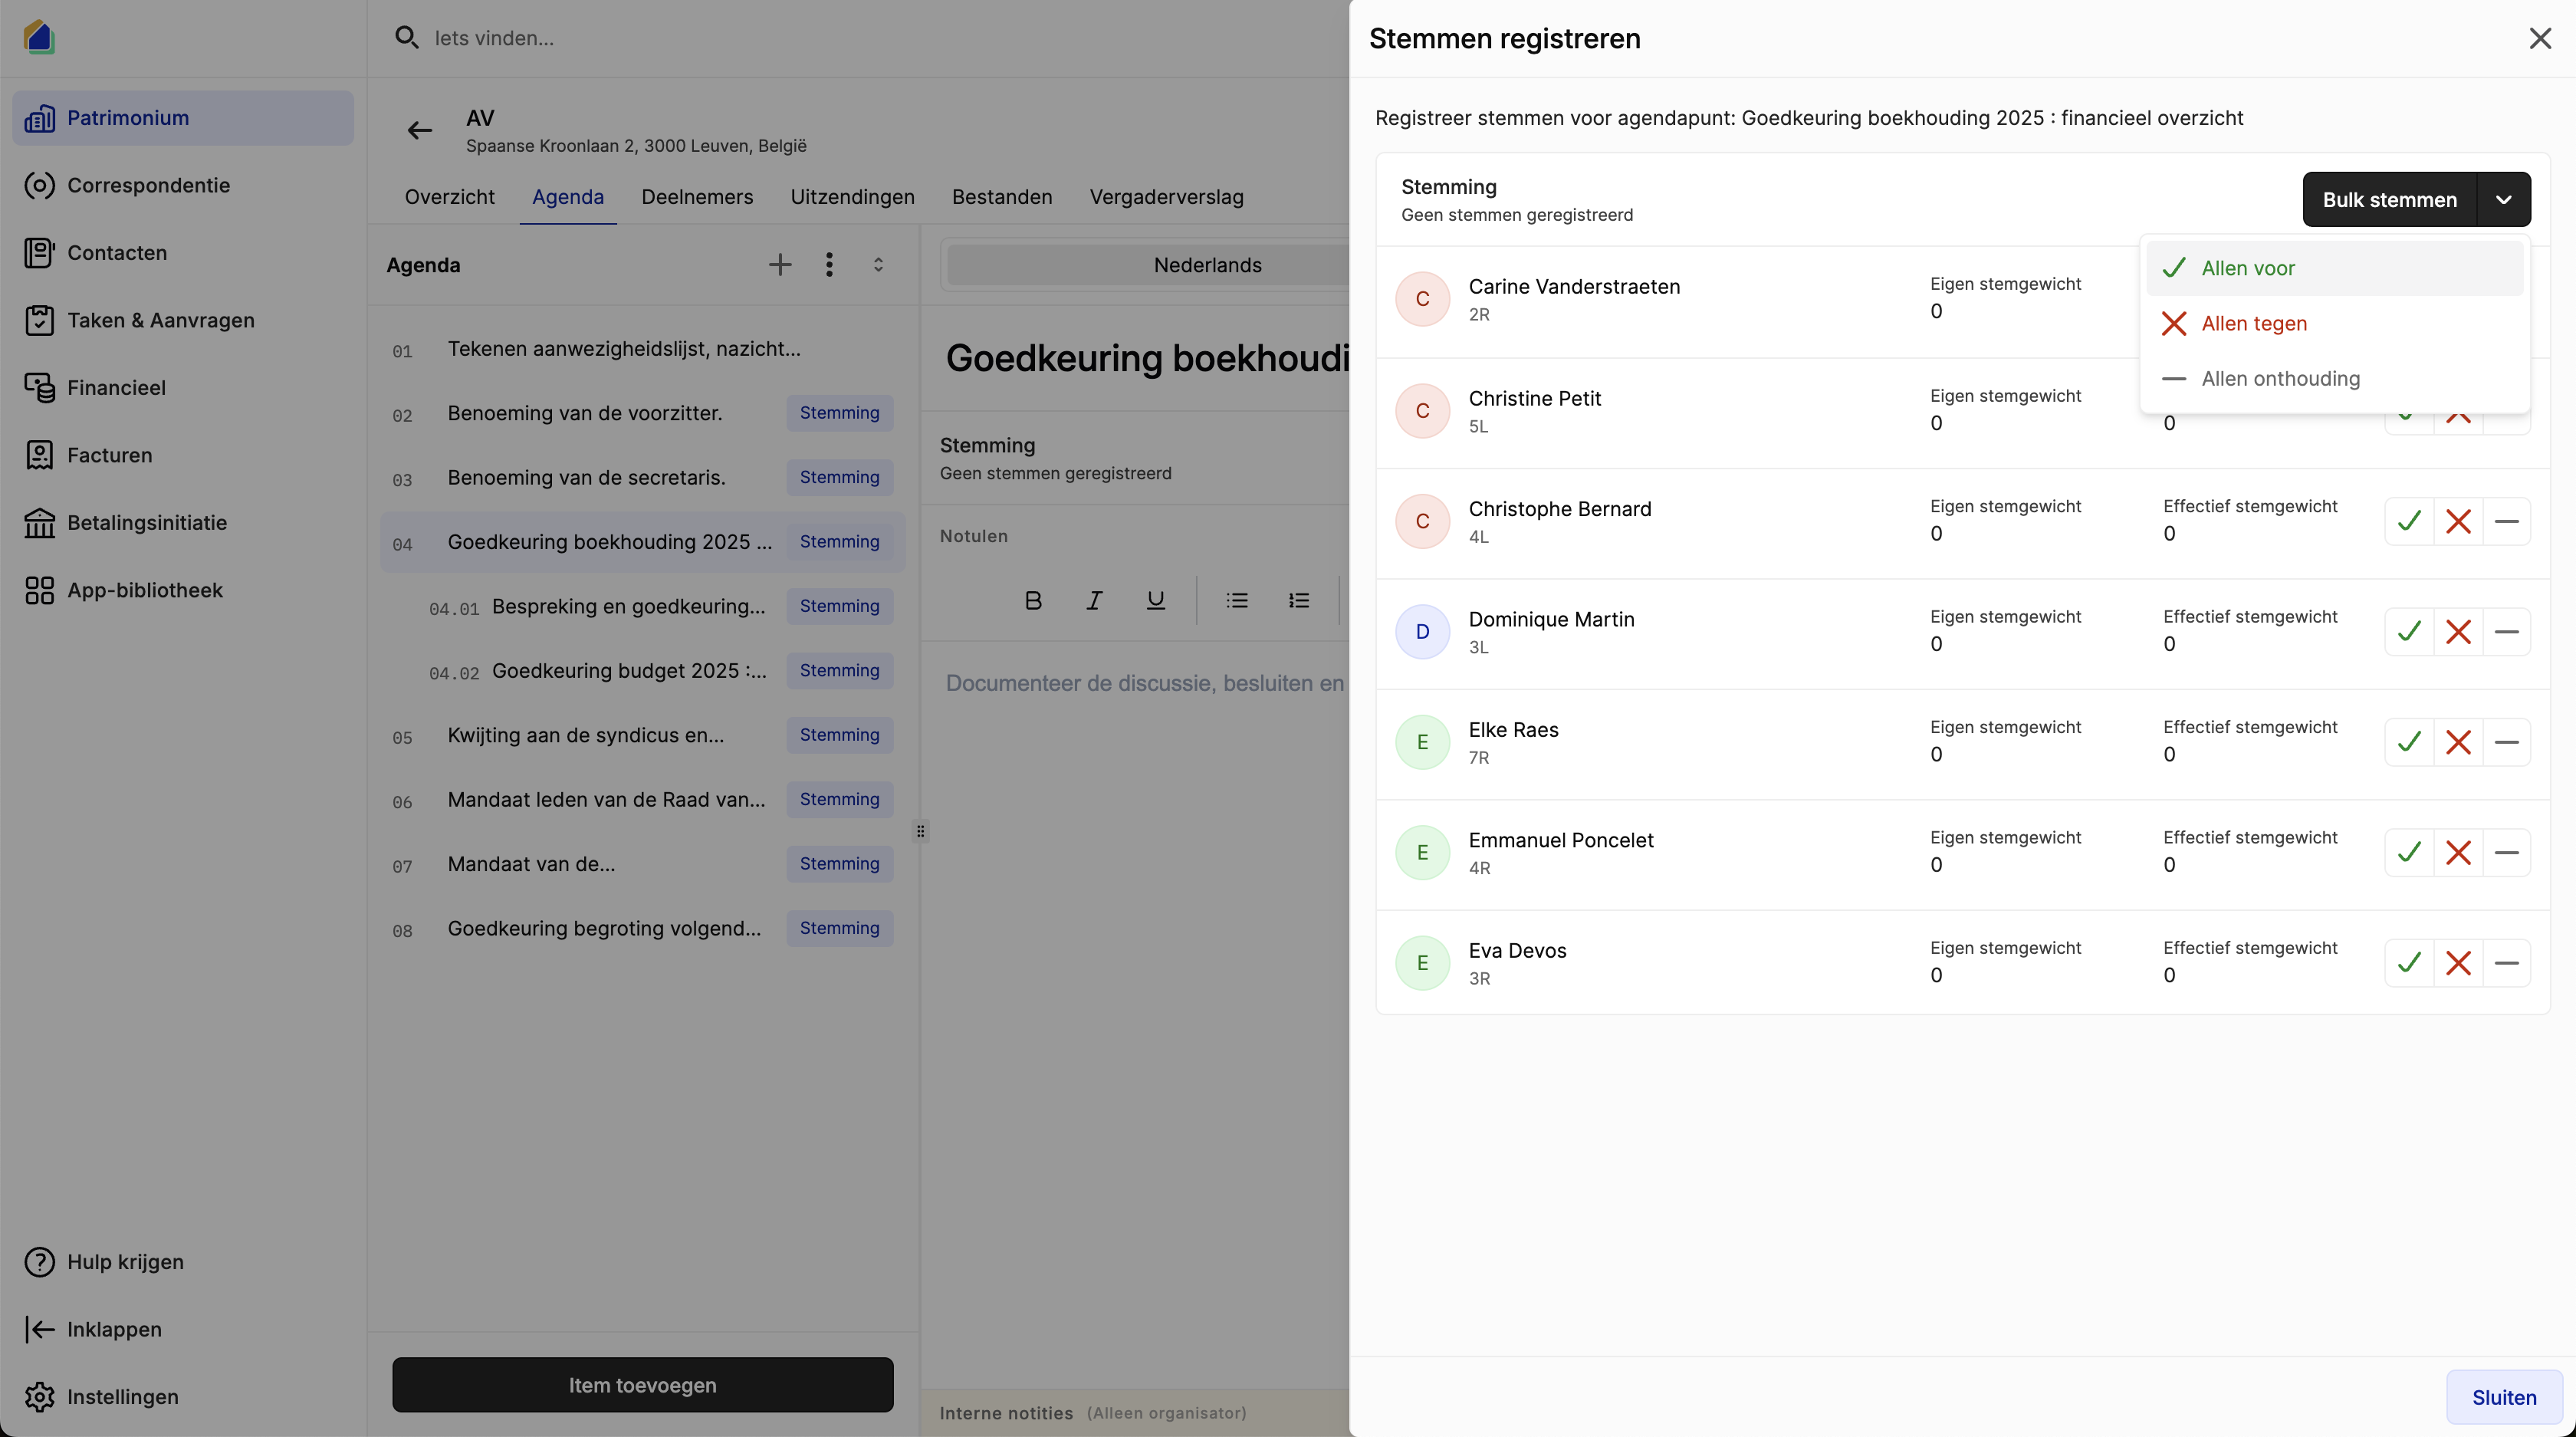
Task: Vote against for Elke Raes
Action: (x=2458, y=742)
